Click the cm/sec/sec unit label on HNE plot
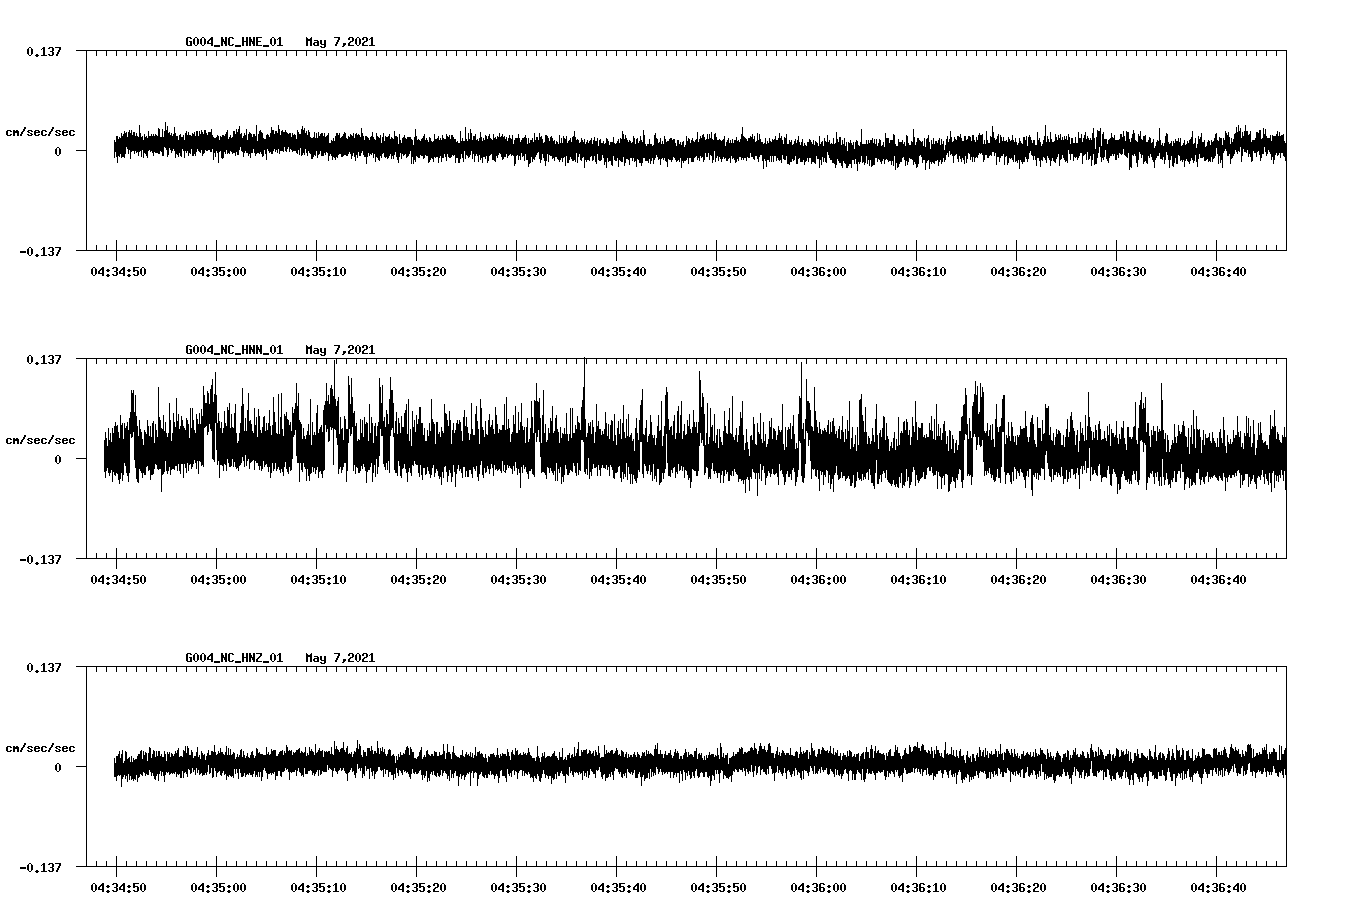The width and height of the screenshot is (1358, 924). (40, 131)
